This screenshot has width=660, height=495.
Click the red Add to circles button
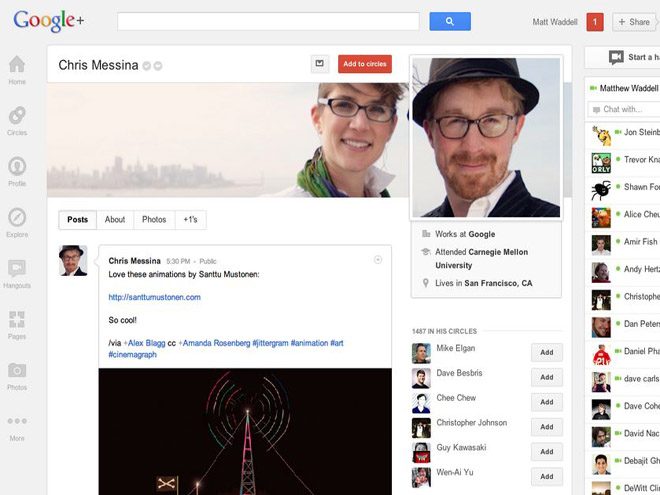[x=365, y=64]
